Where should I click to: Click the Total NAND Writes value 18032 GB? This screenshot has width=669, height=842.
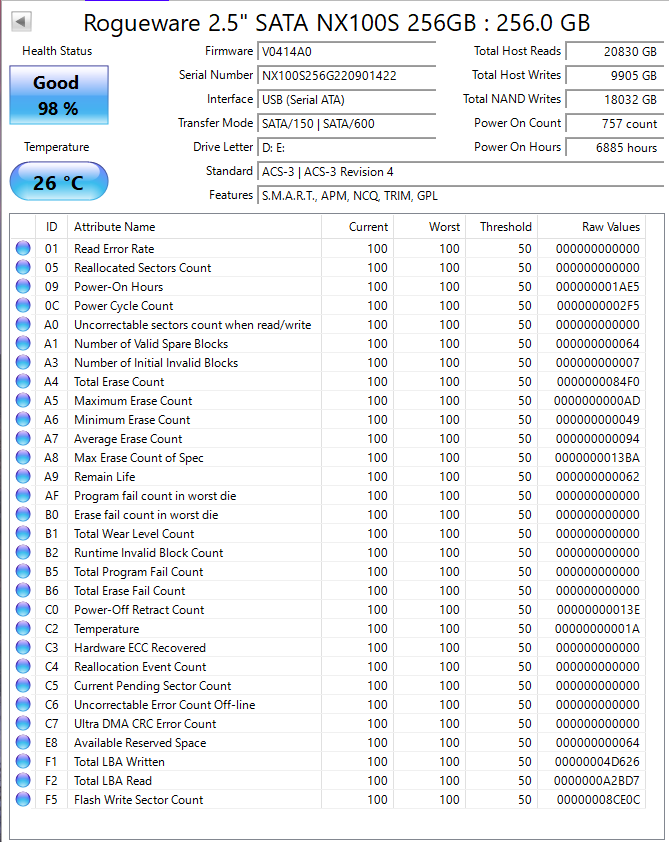615,100
